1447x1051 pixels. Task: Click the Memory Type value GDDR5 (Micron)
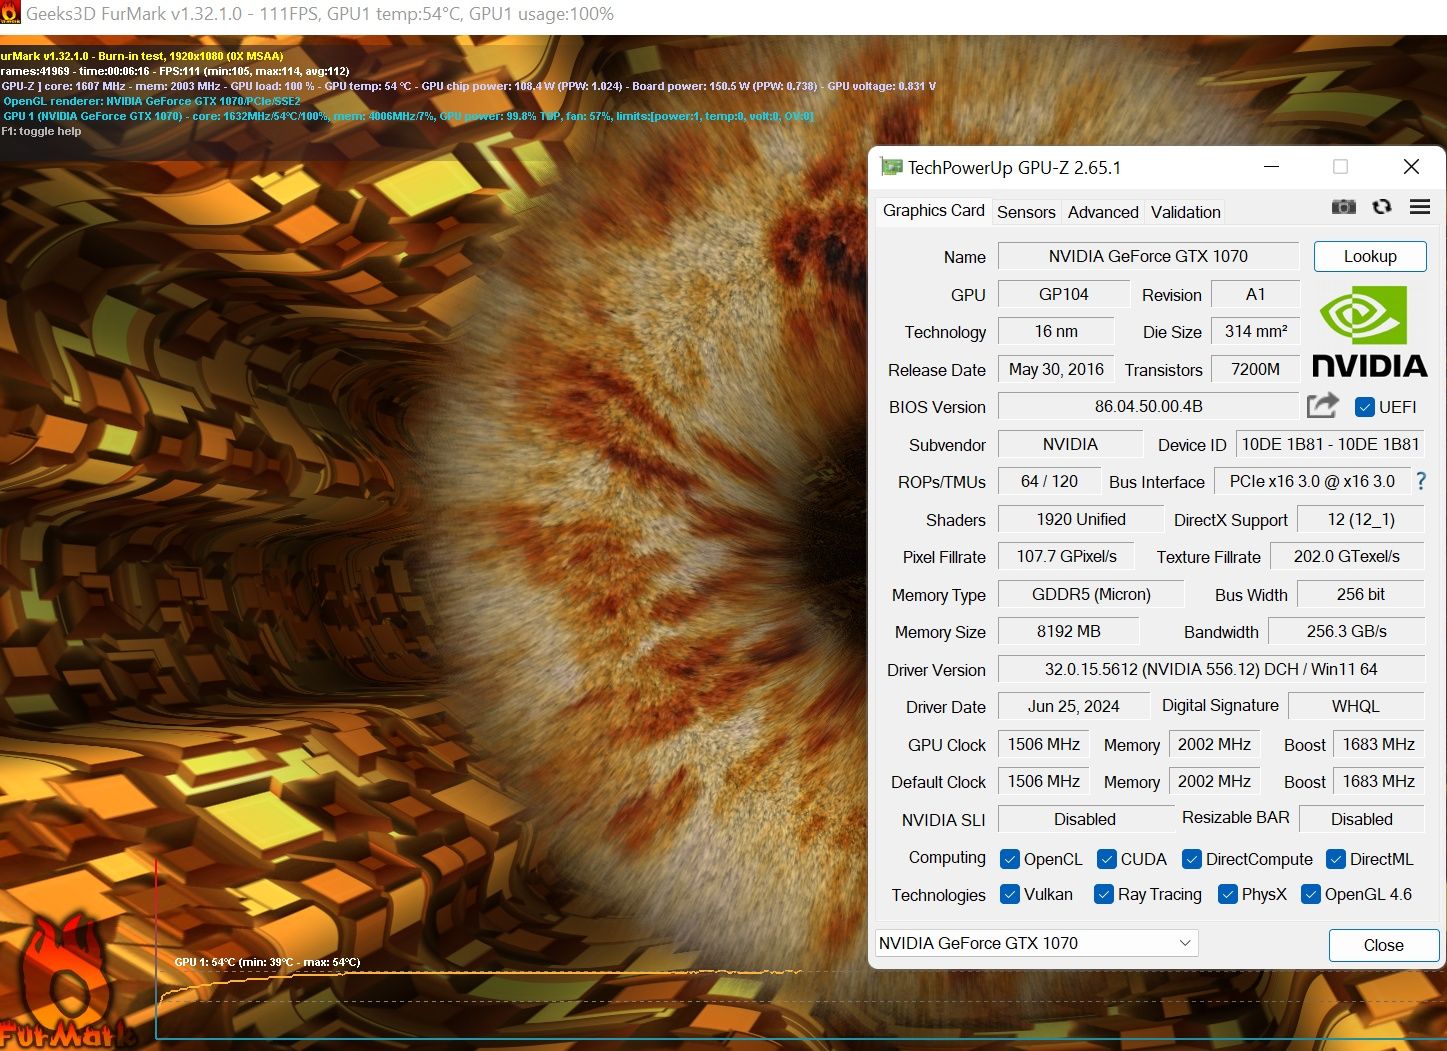tap(1091, 594)
